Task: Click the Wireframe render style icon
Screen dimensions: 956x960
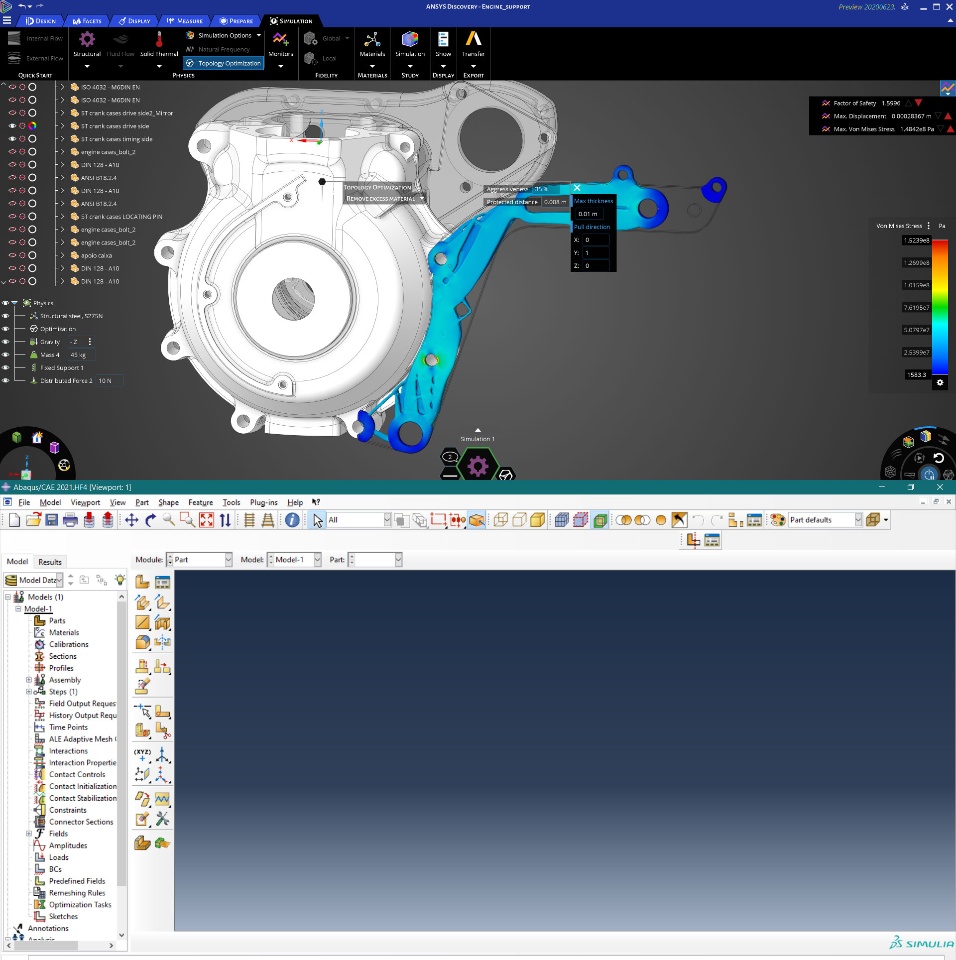Action: pos(500,520)
